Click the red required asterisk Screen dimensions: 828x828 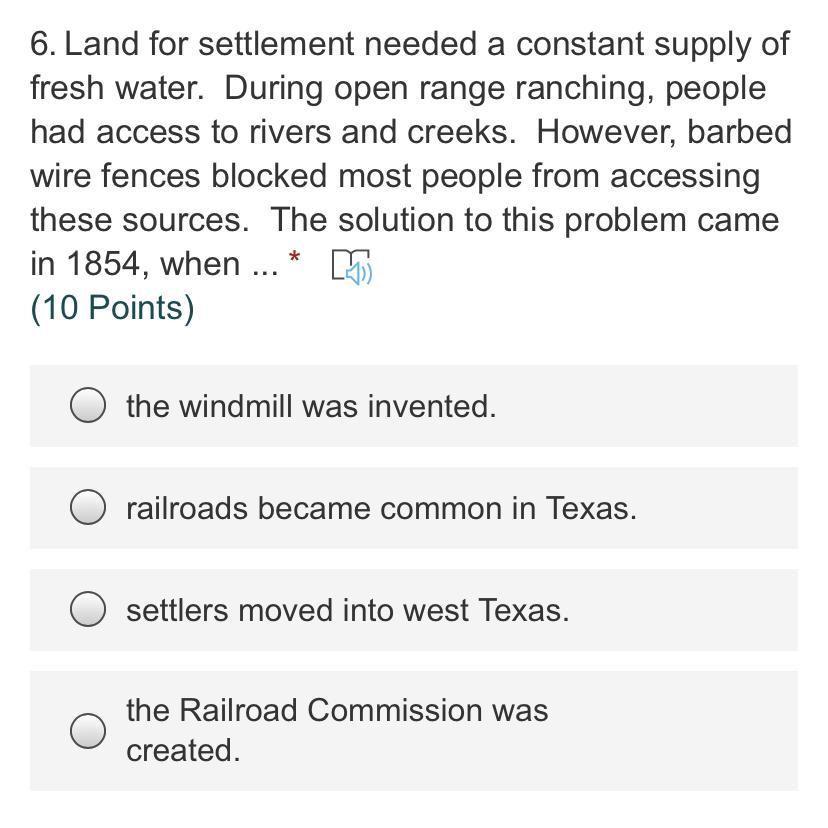(x=294, y=258)
